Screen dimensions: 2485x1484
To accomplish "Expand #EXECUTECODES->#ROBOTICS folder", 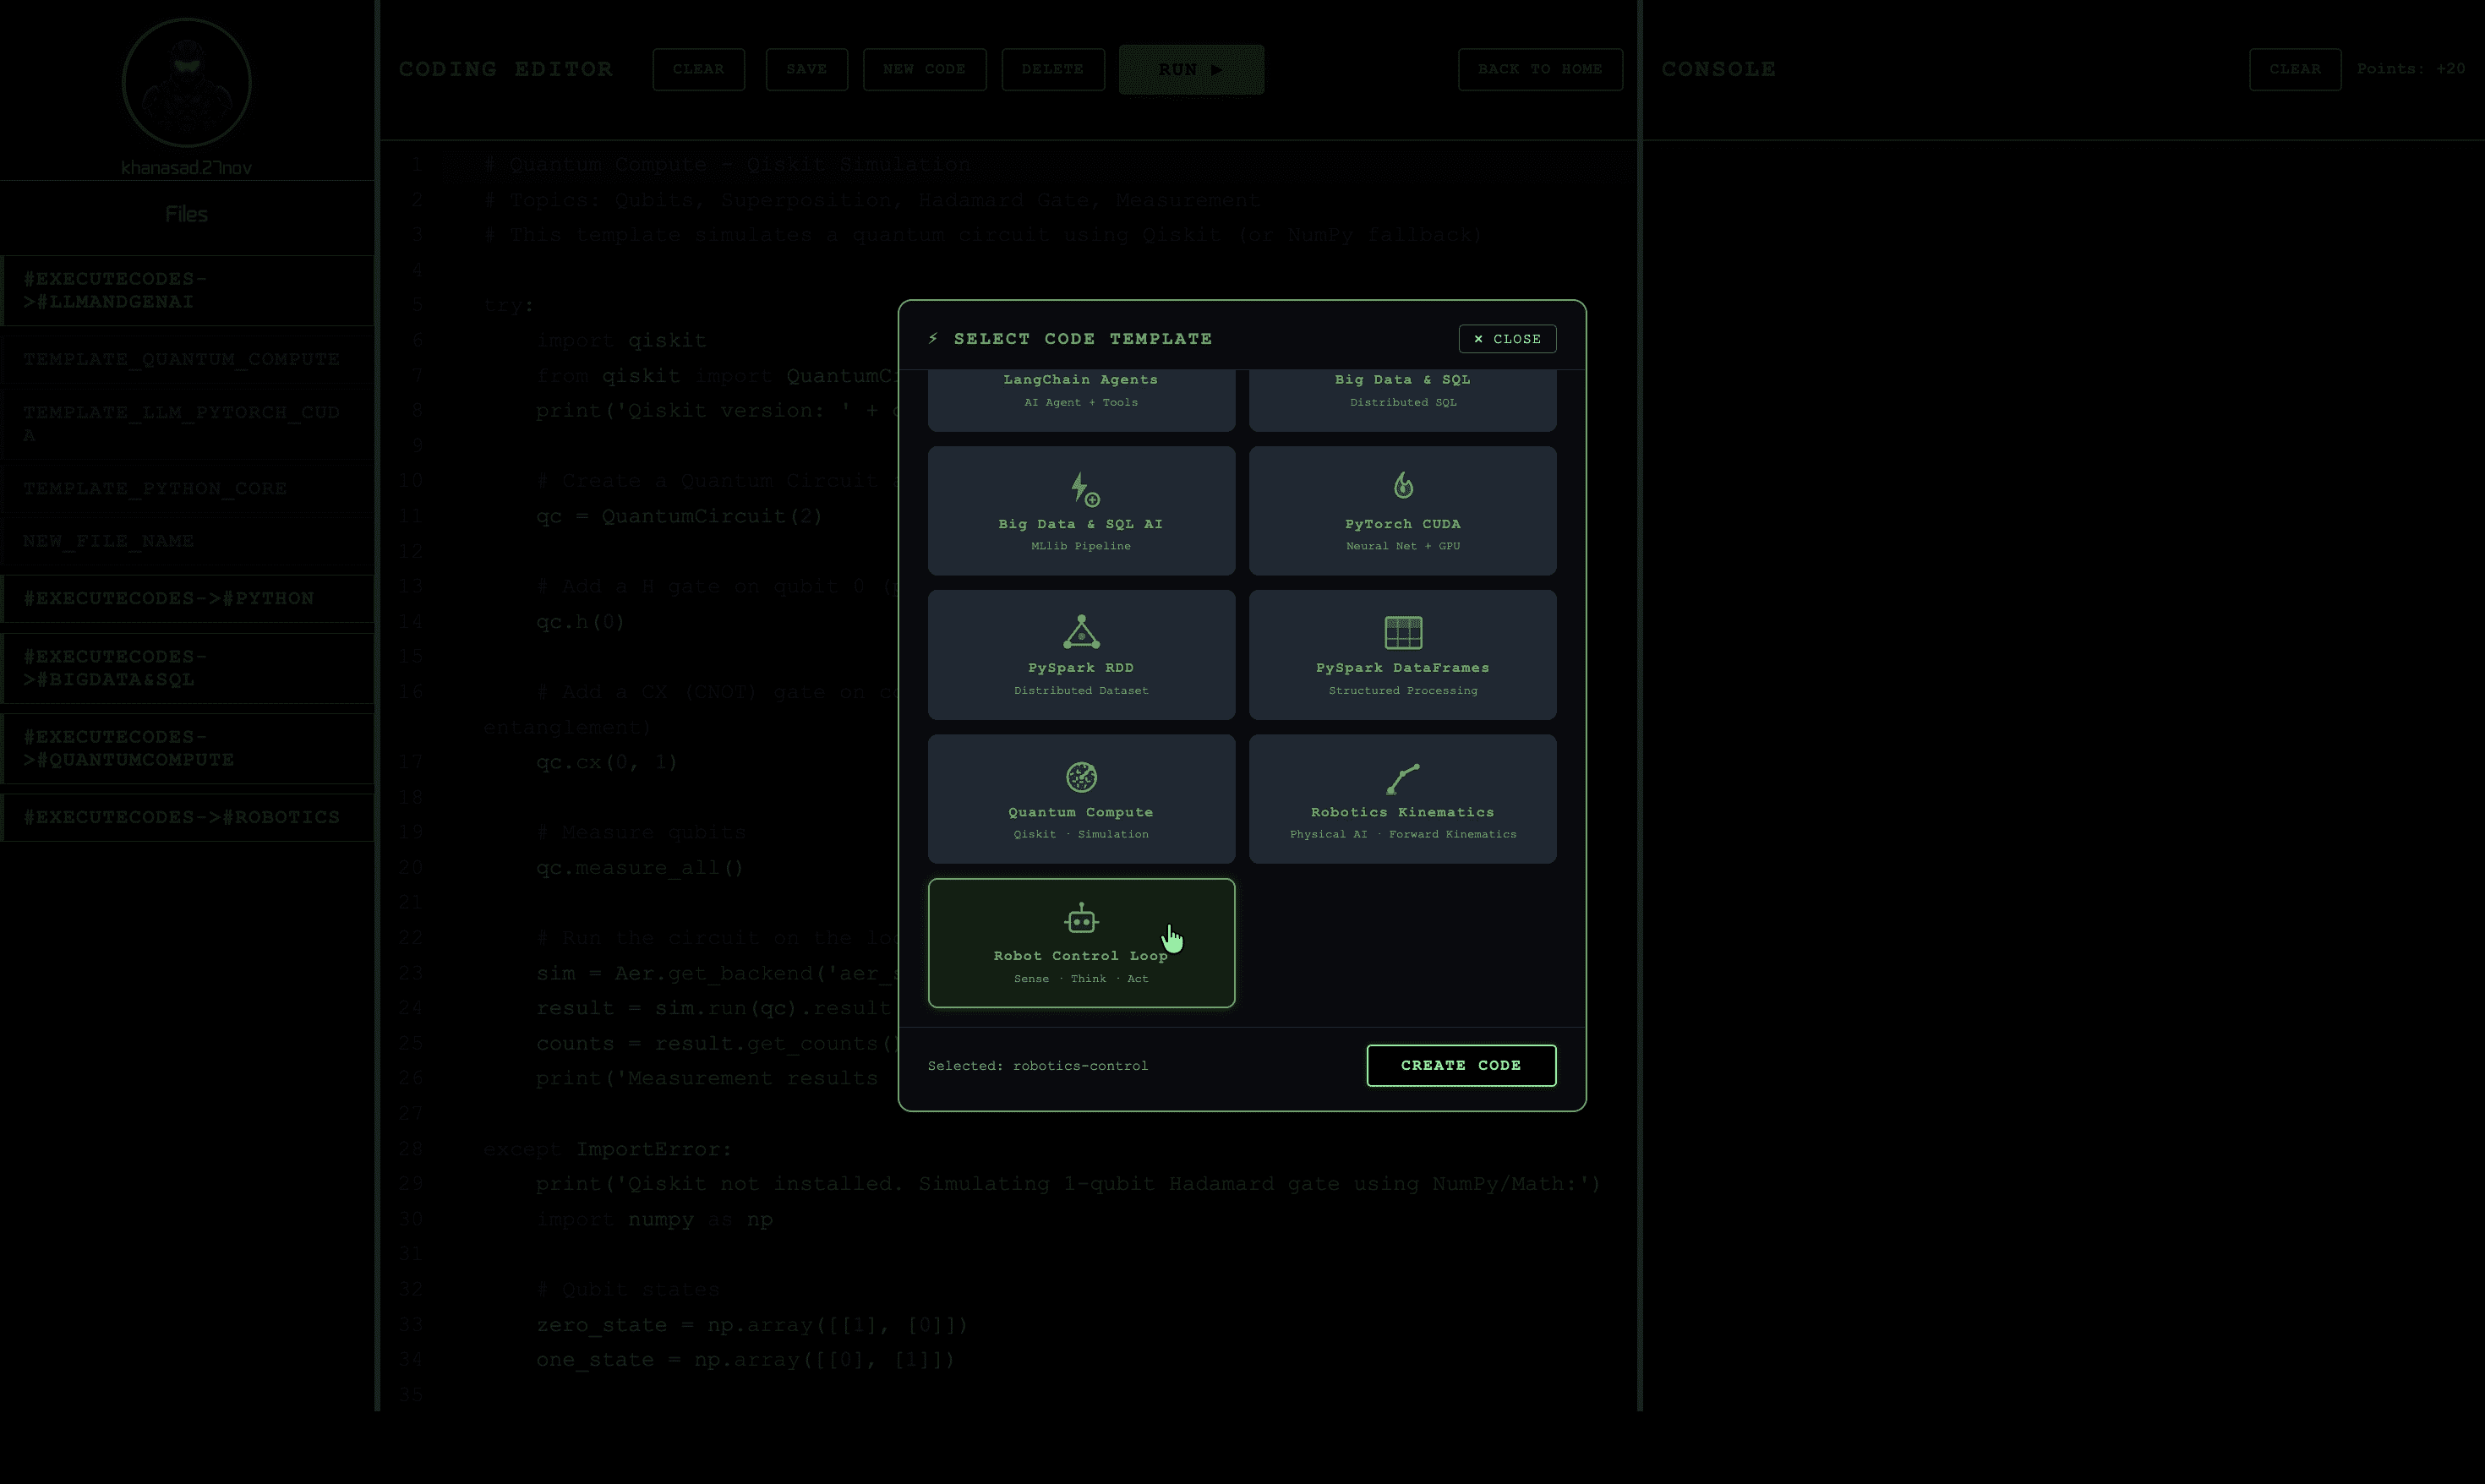I will point(187,817).
